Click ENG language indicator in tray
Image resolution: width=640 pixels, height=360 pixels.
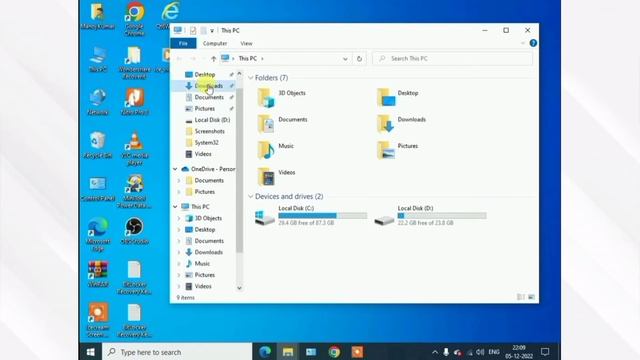tap(494, 352)
